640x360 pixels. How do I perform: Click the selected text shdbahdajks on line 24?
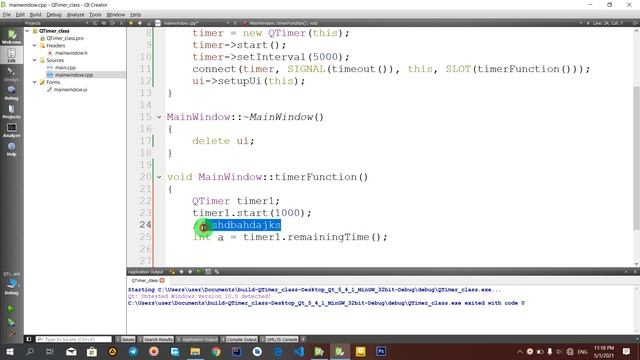(245, 225)
